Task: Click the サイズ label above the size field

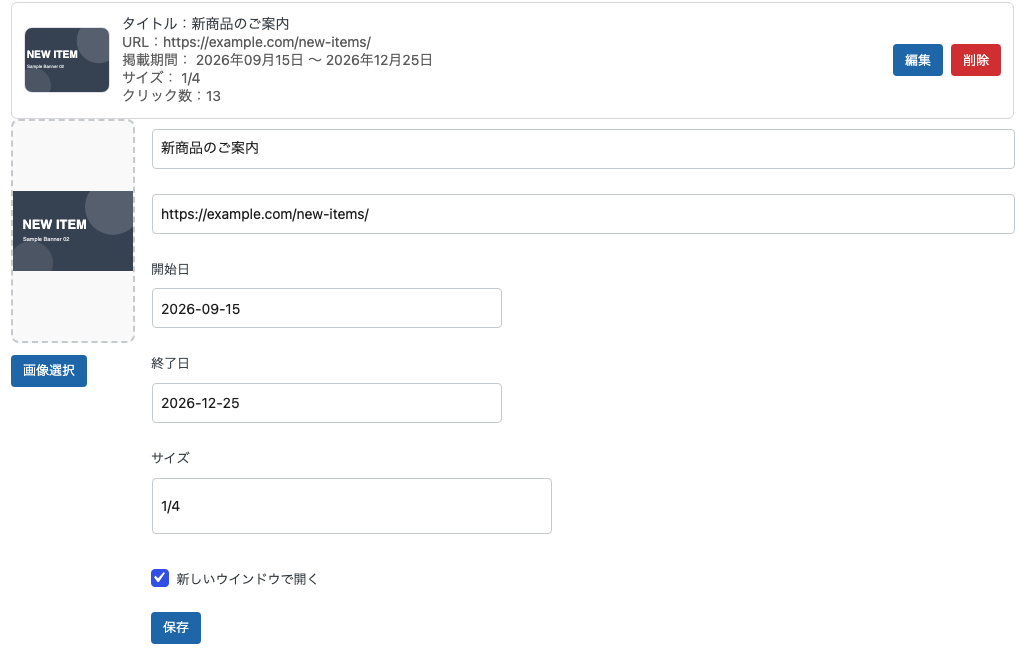Action: pos(170,457)
